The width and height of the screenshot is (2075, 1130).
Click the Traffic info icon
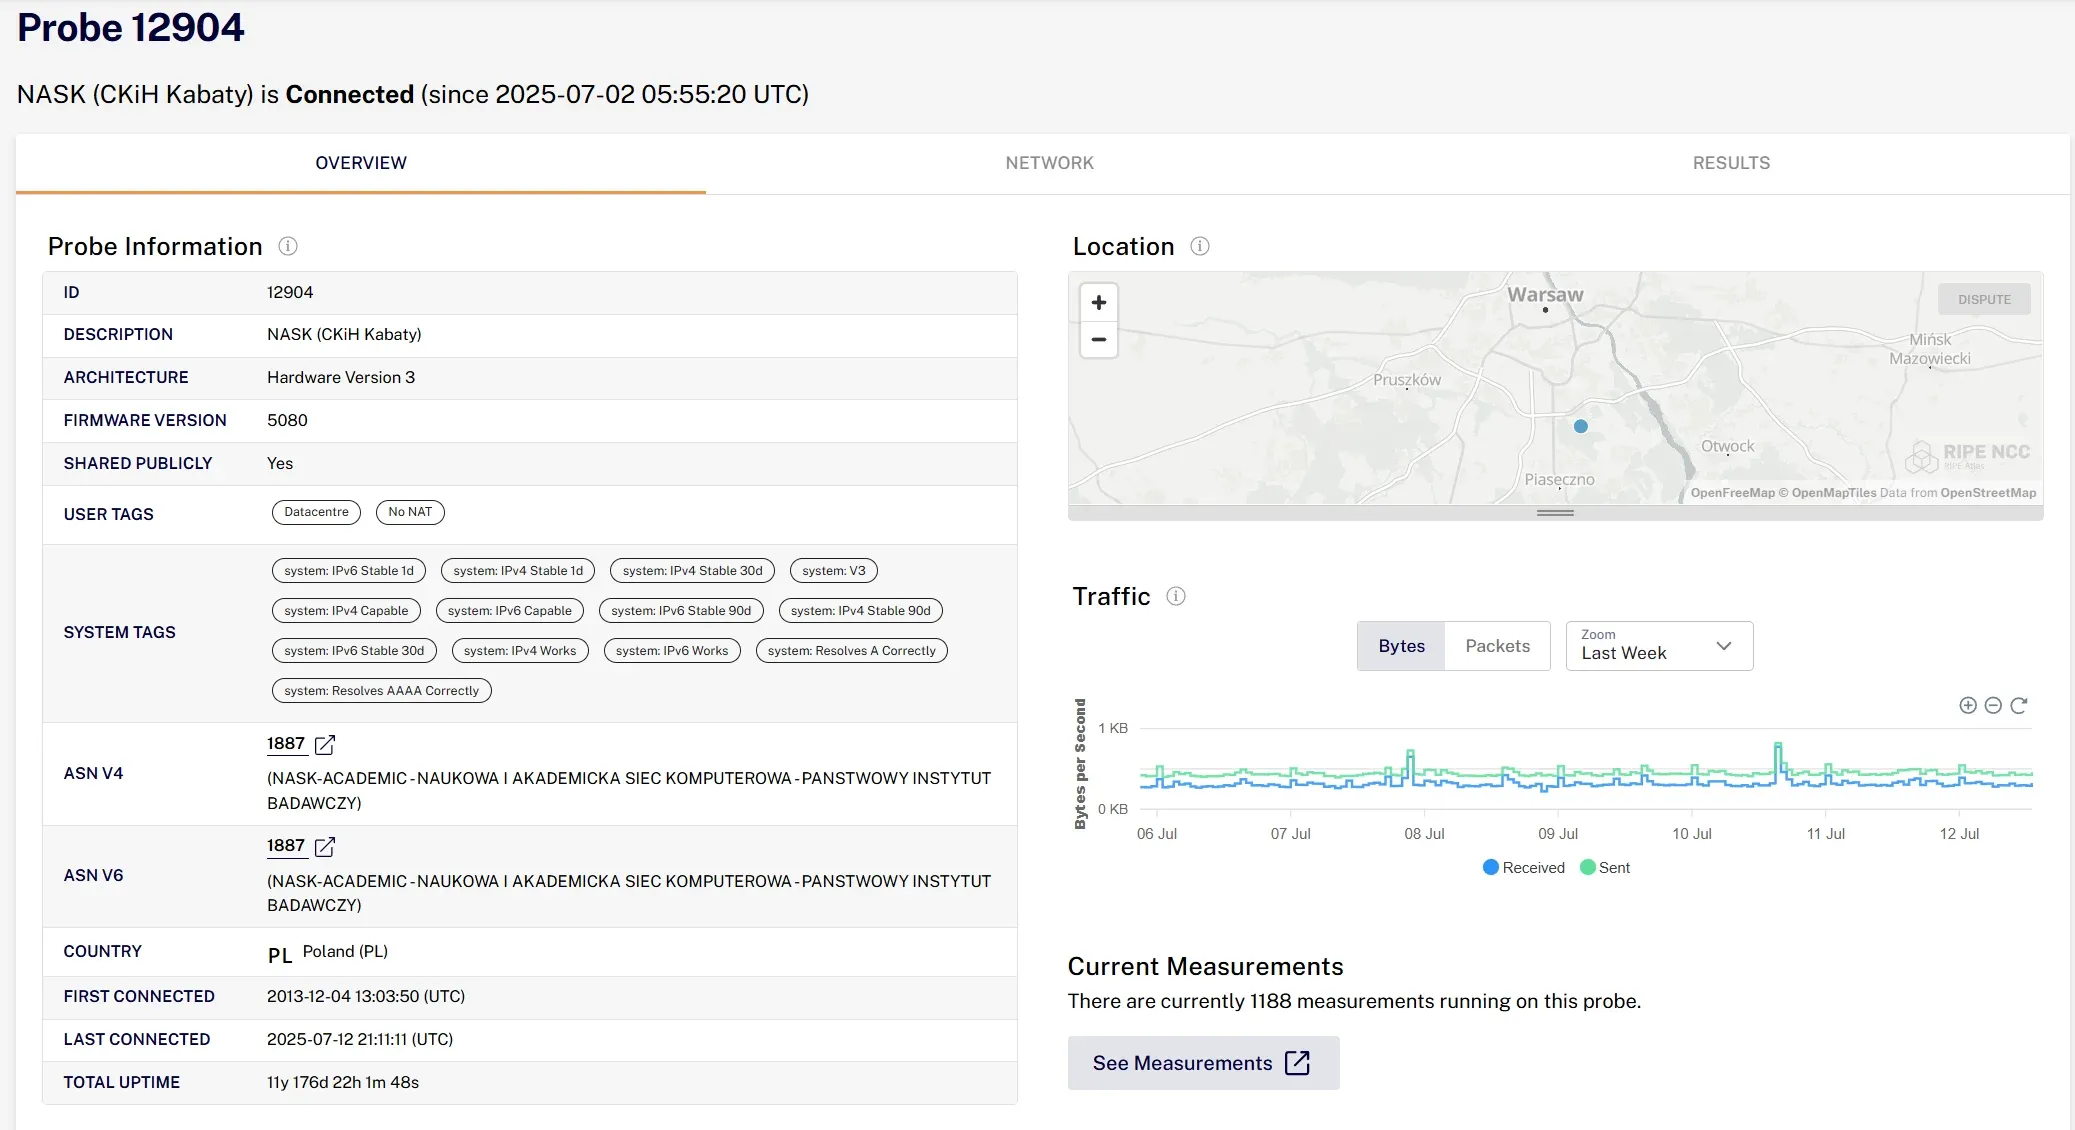(x=1176, y=596)
